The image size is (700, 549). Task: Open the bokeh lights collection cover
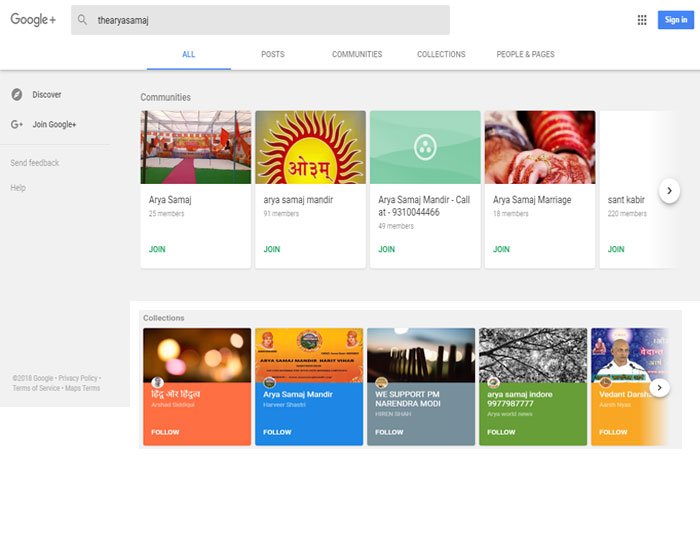[197, 355]
